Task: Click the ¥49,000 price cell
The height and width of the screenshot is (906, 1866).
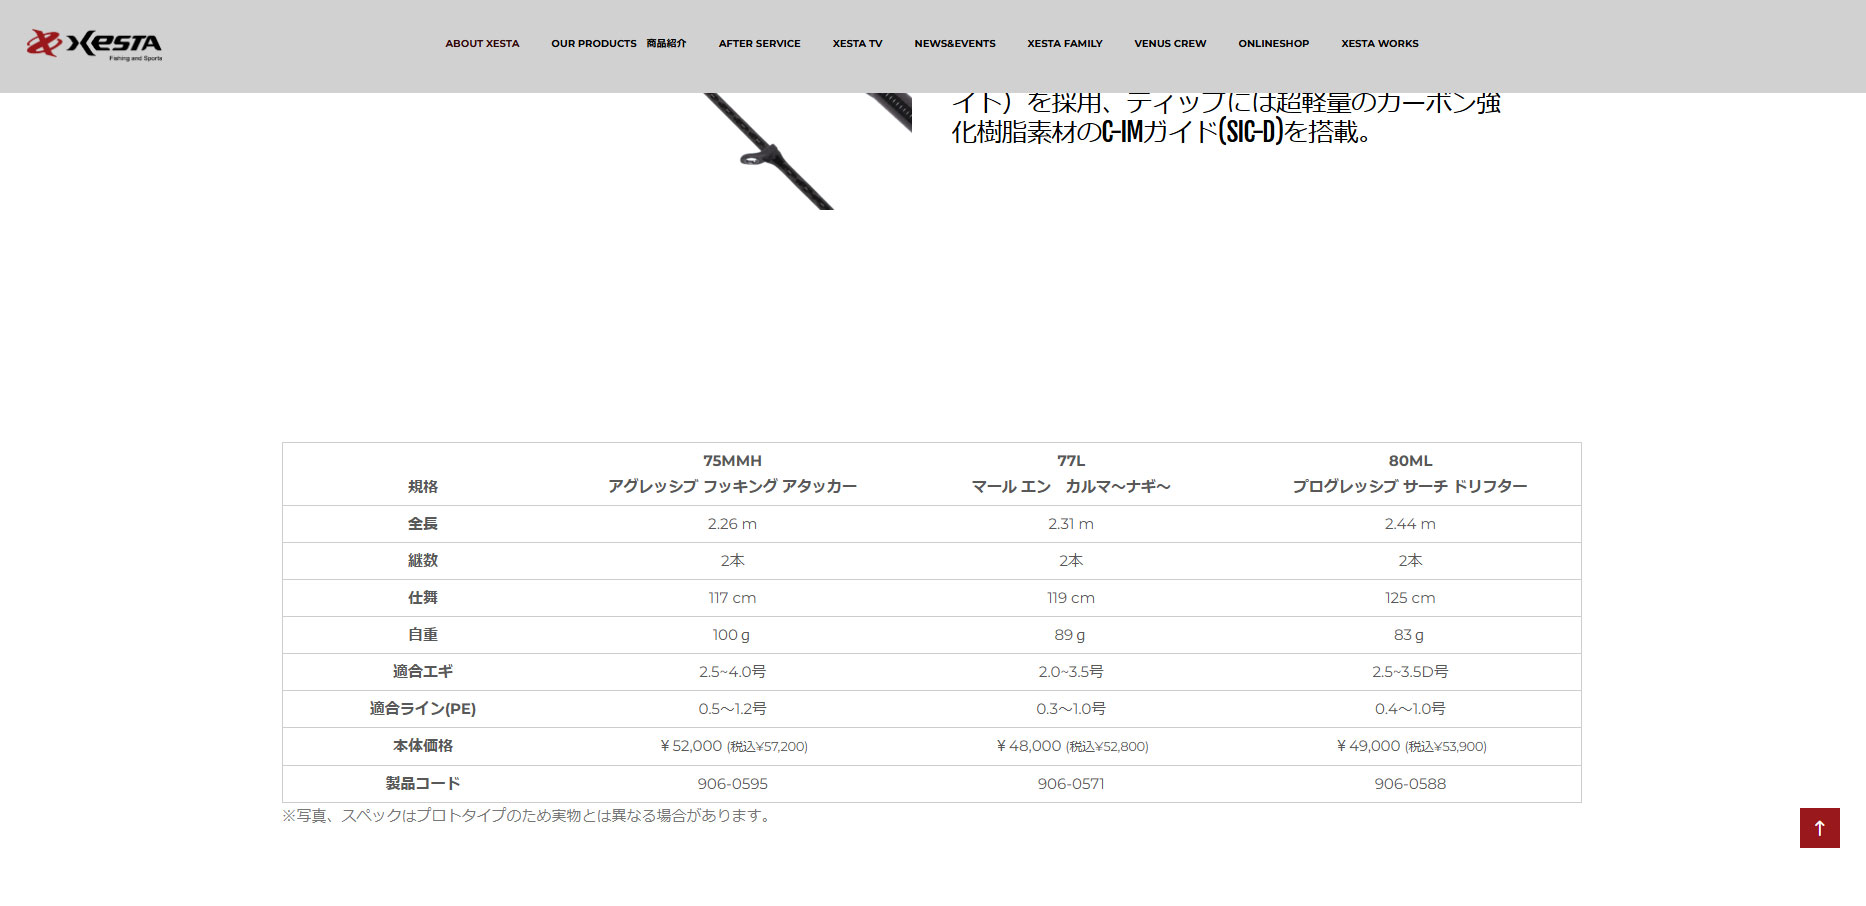Action: 1411,746
